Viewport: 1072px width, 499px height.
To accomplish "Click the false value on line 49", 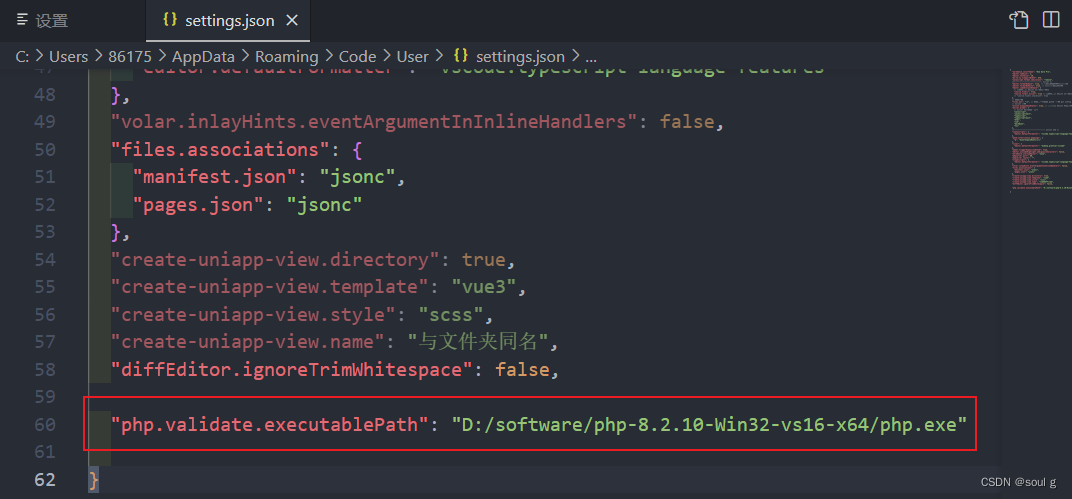I will click(686, 122).
